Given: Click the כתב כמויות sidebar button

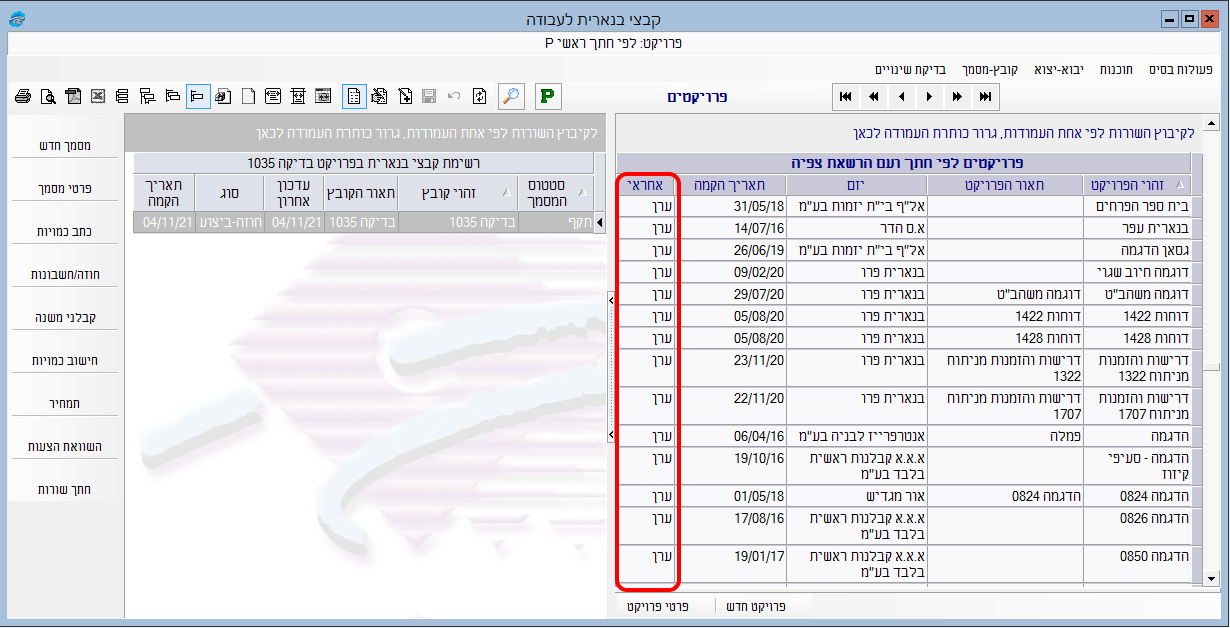Looking at the screenshot, I should 65,231.
